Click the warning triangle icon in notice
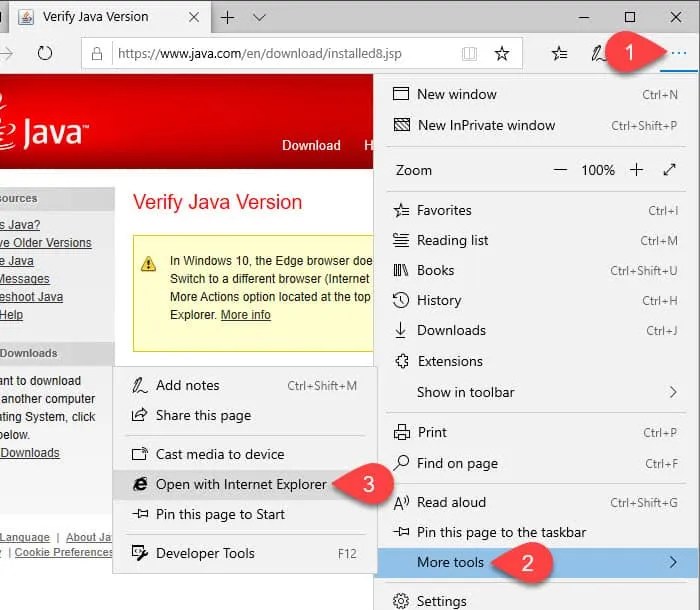Image resolution: width=700 pixels, height=610 pixels. [x=148, y=264]
